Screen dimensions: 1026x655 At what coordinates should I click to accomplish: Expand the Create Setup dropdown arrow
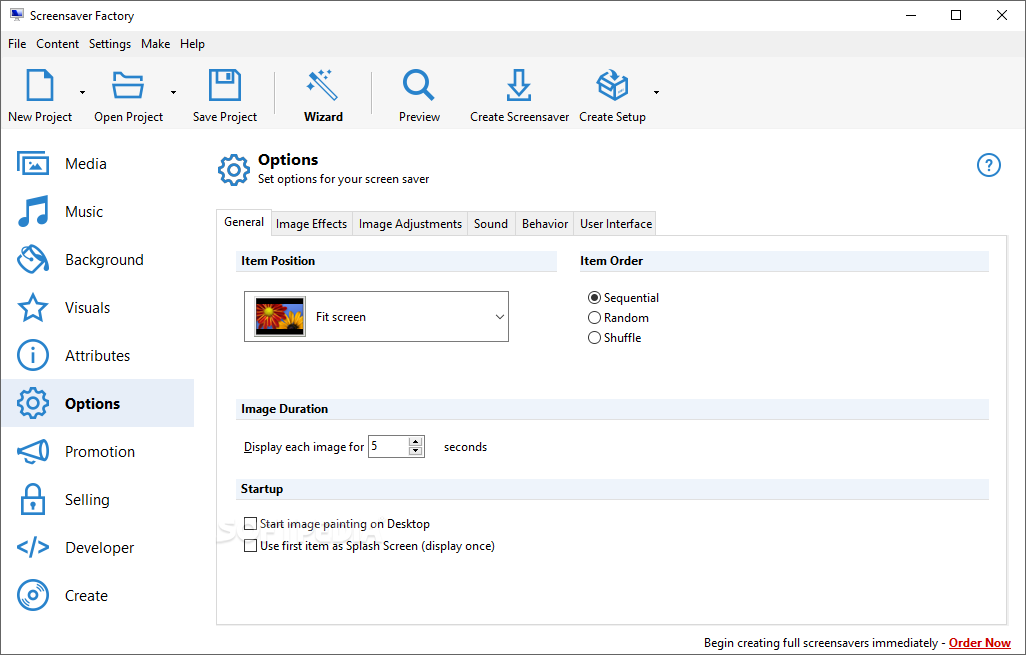(656, 92)
